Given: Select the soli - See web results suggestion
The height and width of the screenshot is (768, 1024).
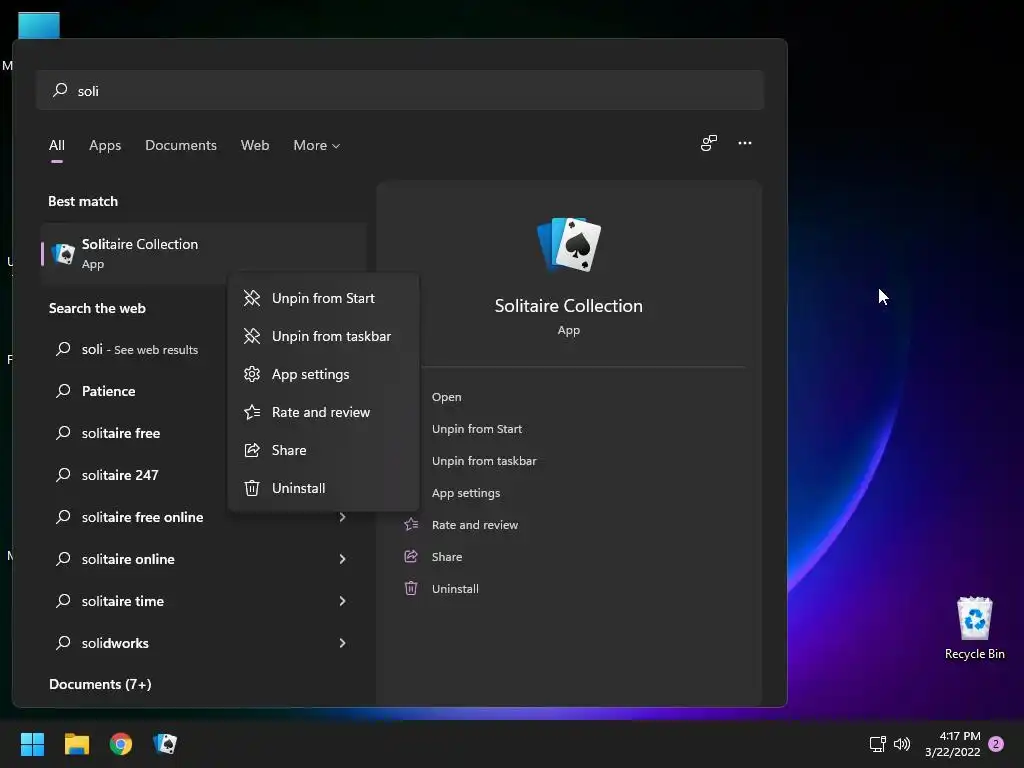Looking at the screenshot, I should 140,349.
